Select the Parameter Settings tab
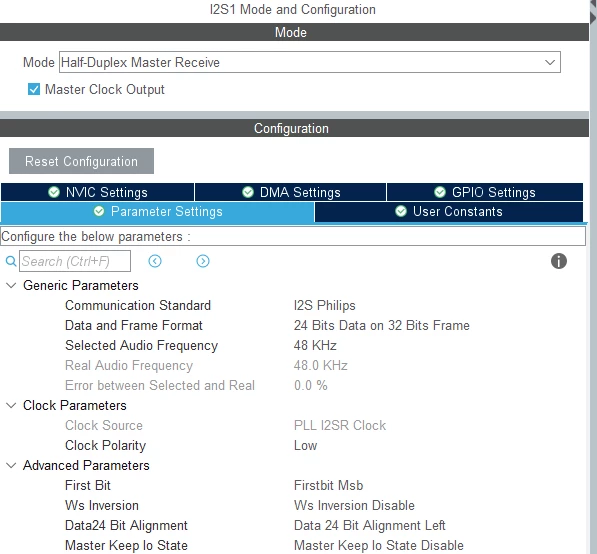 coord(158,212)
